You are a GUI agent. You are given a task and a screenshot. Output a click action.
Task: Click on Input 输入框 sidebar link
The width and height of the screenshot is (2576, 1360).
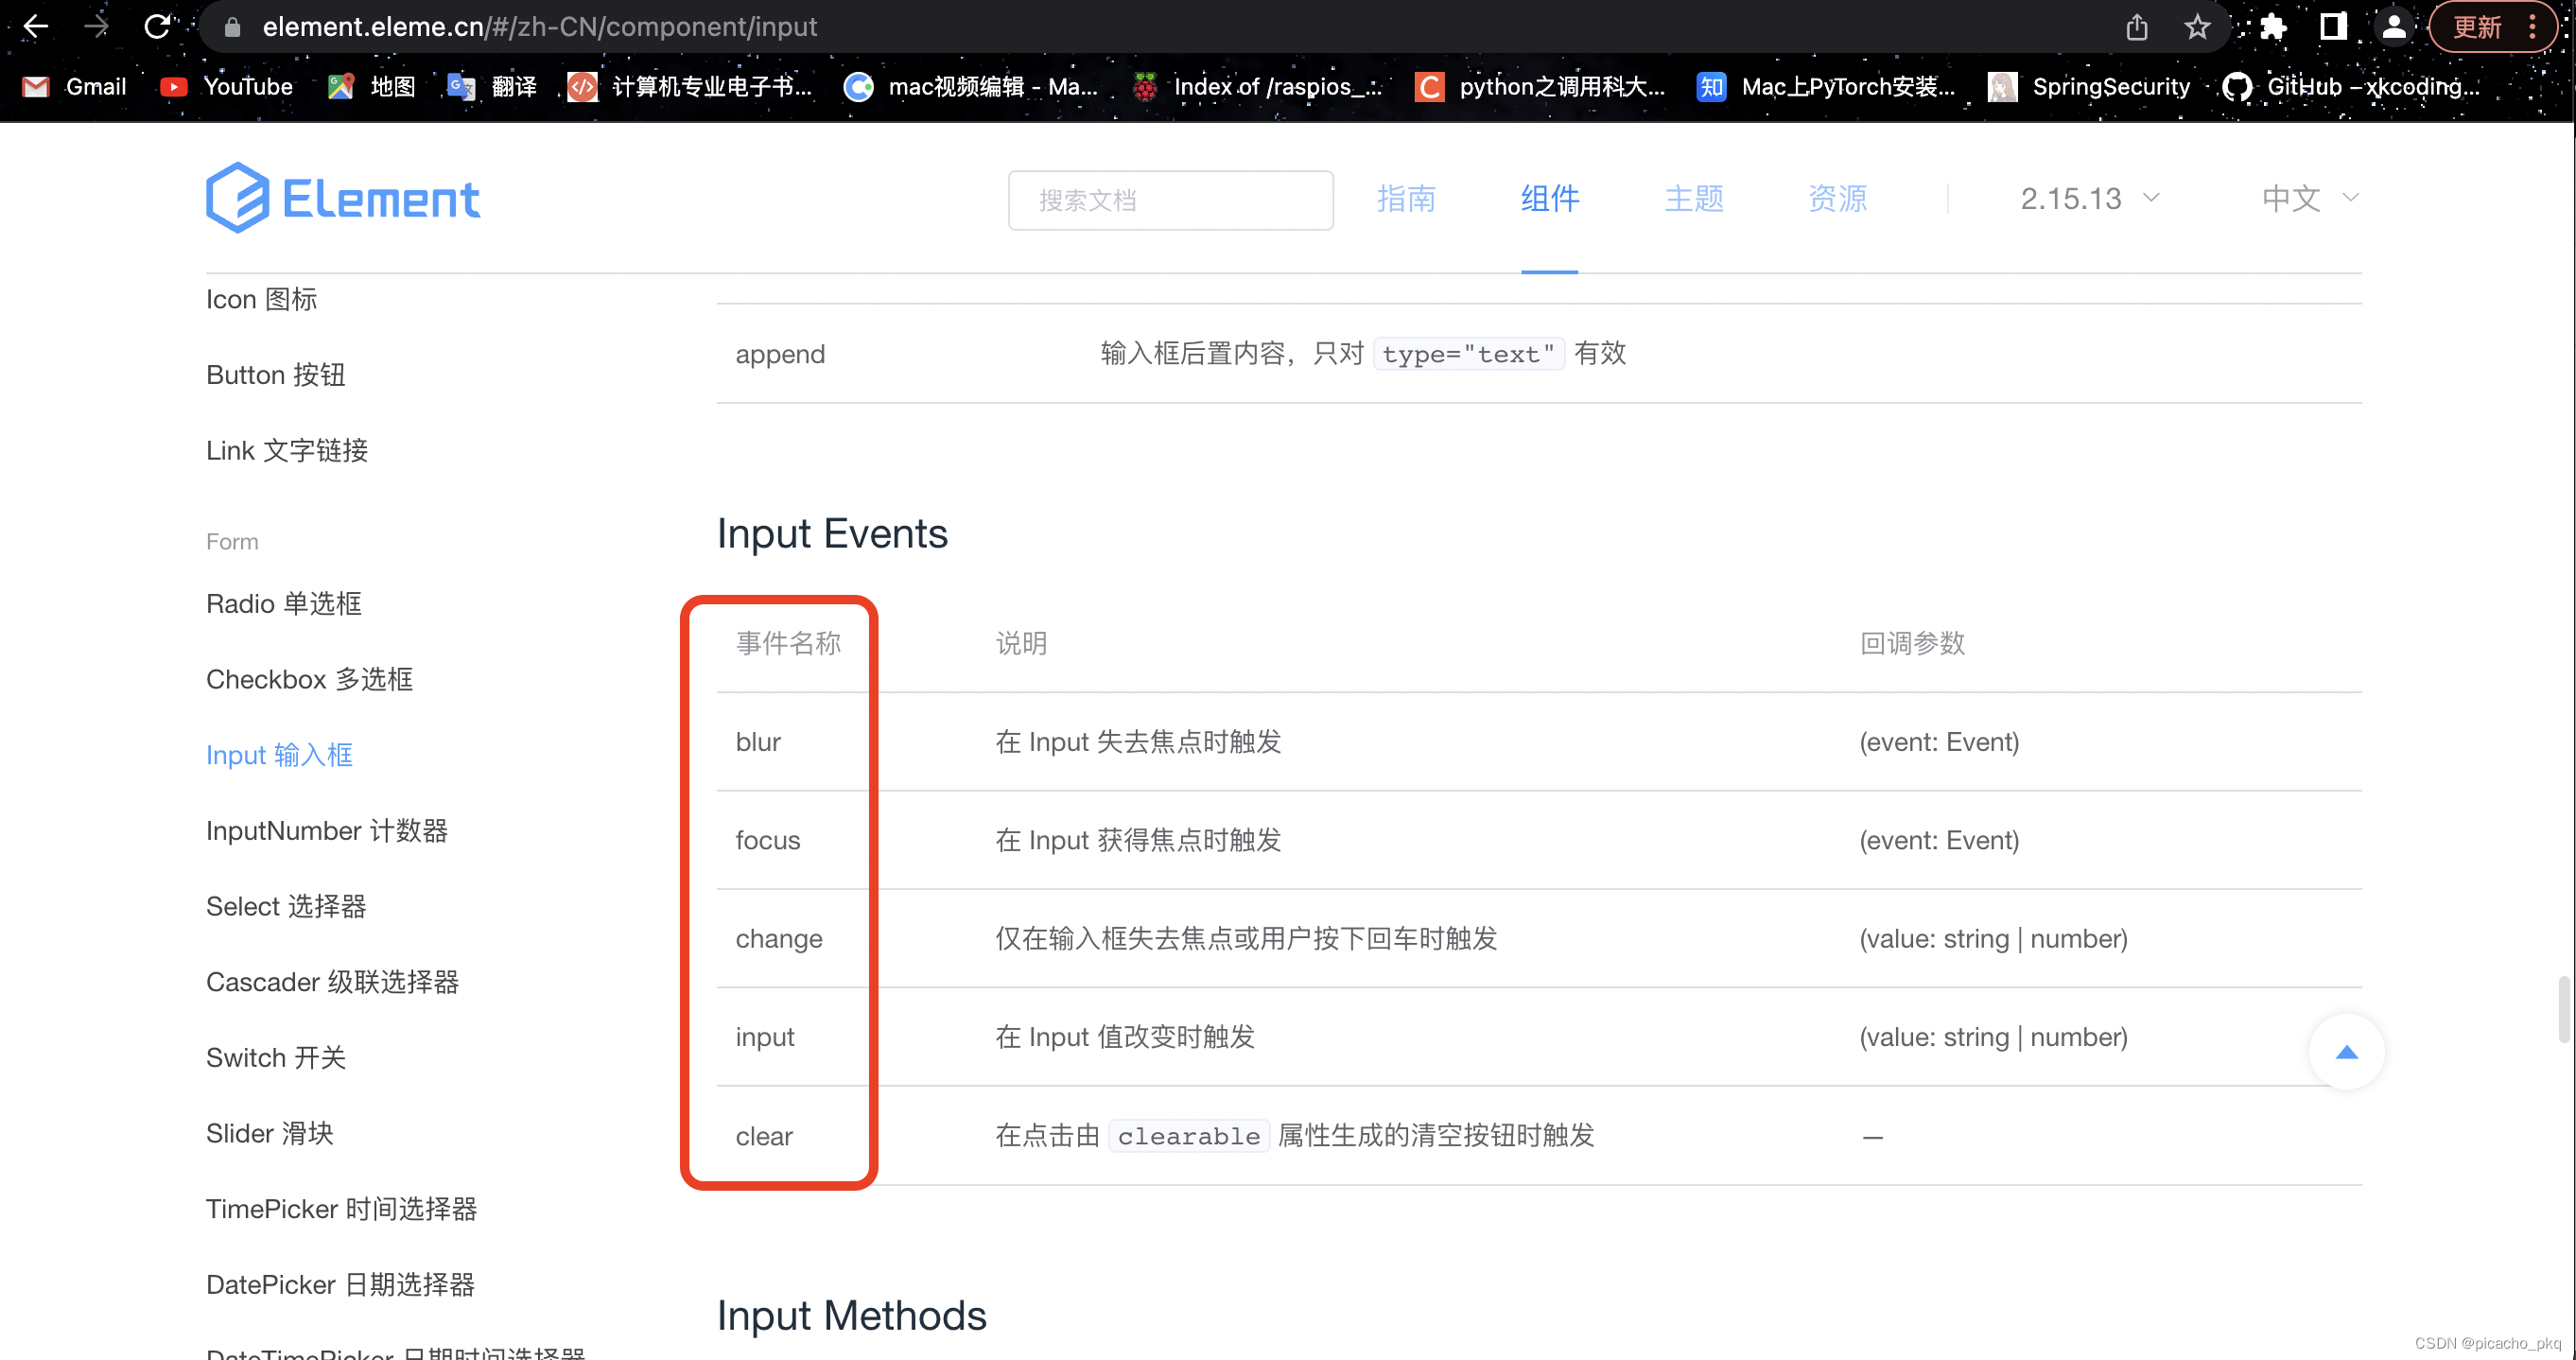pos(278,753)
